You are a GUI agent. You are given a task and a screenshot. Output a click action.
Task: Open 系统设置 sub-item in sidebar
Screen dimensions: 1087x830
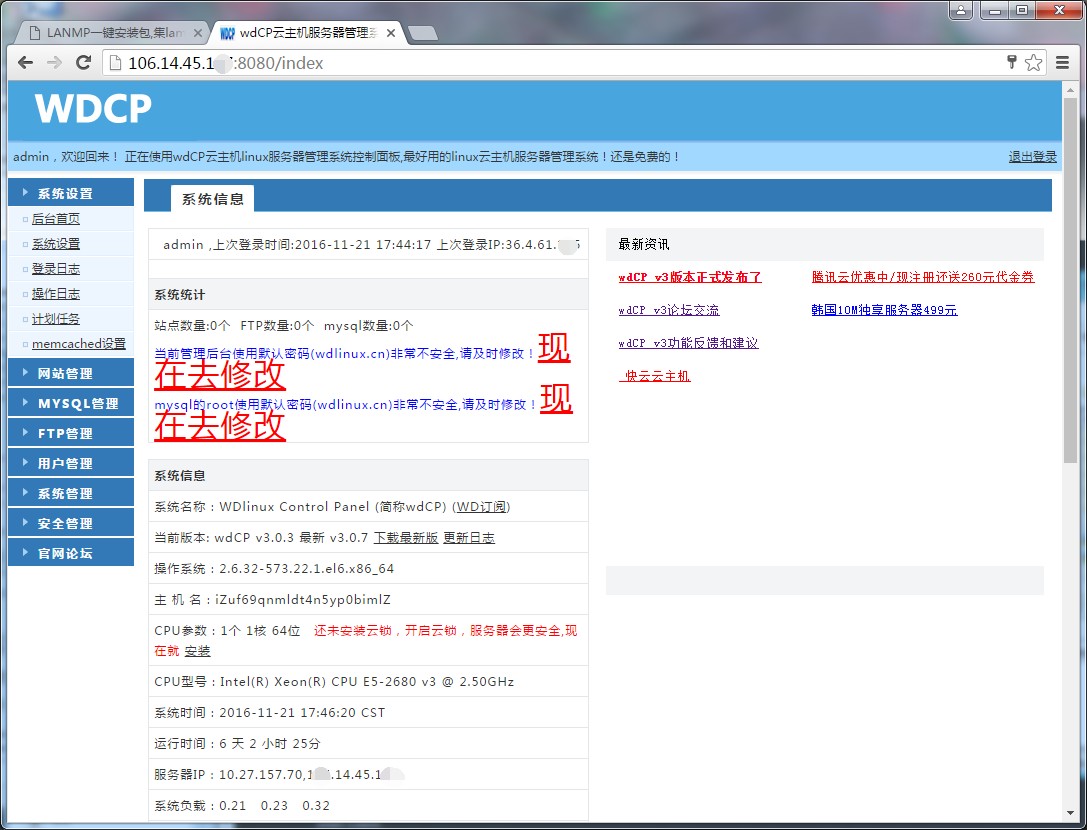pyautogui.click(x=55, y=243)
